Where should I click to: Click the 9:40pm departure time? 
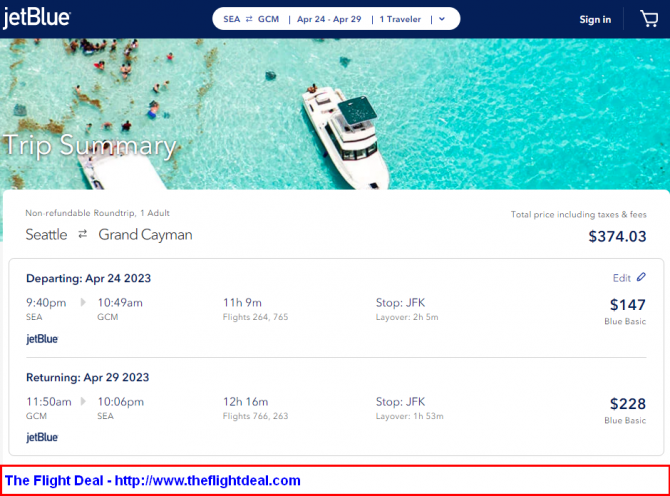[x=46, y=303]
